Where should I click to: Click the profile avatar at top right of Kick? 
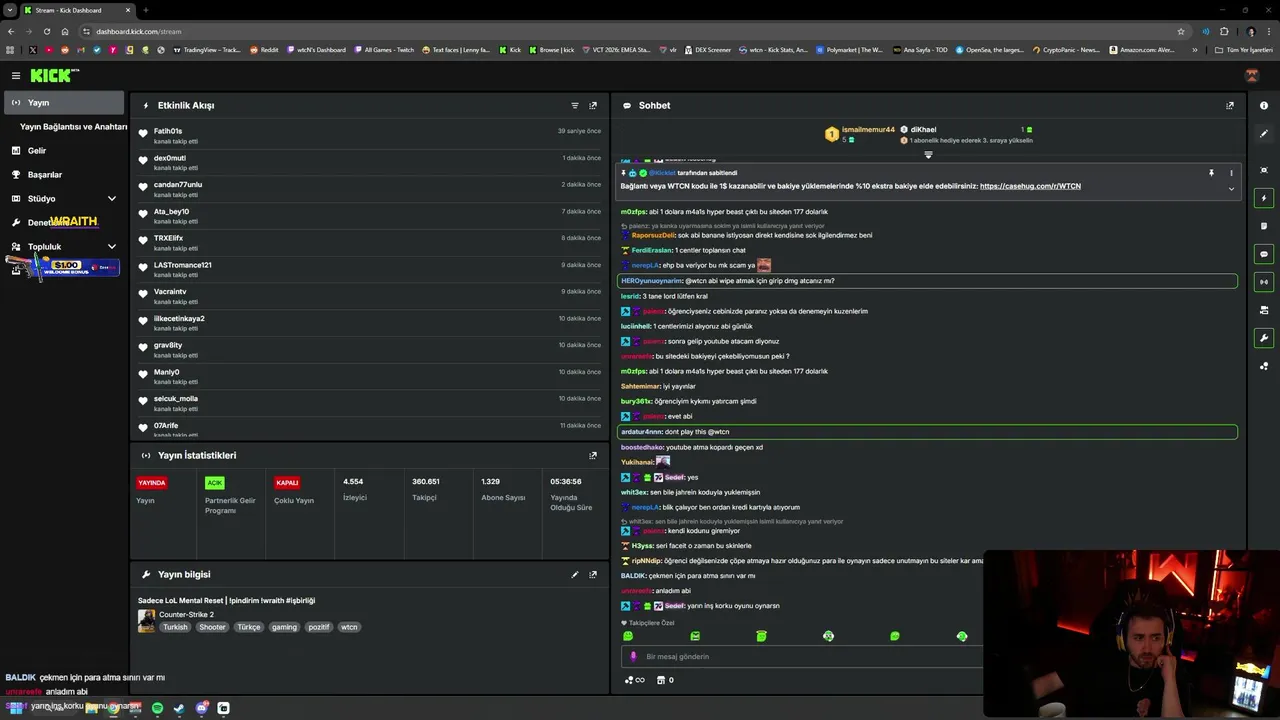(x=1251, y=75)
